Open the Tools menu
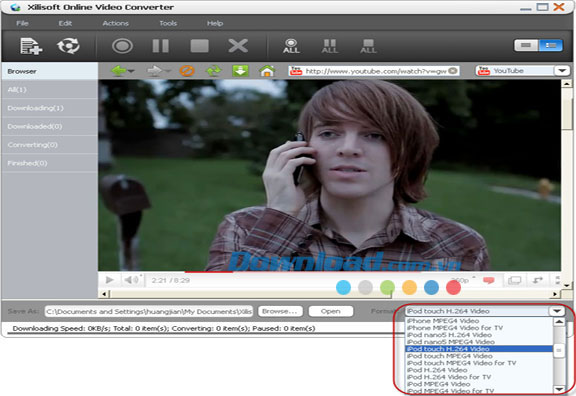 coord(168,23)
